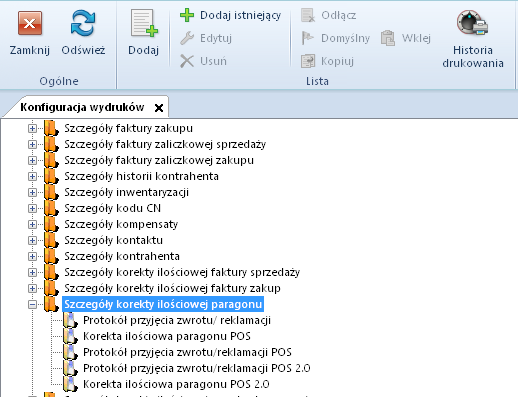The image size is (518, 397).
Task: Select Szczegóły korekty ilościowej paragonu row
Action: [163, 304]
